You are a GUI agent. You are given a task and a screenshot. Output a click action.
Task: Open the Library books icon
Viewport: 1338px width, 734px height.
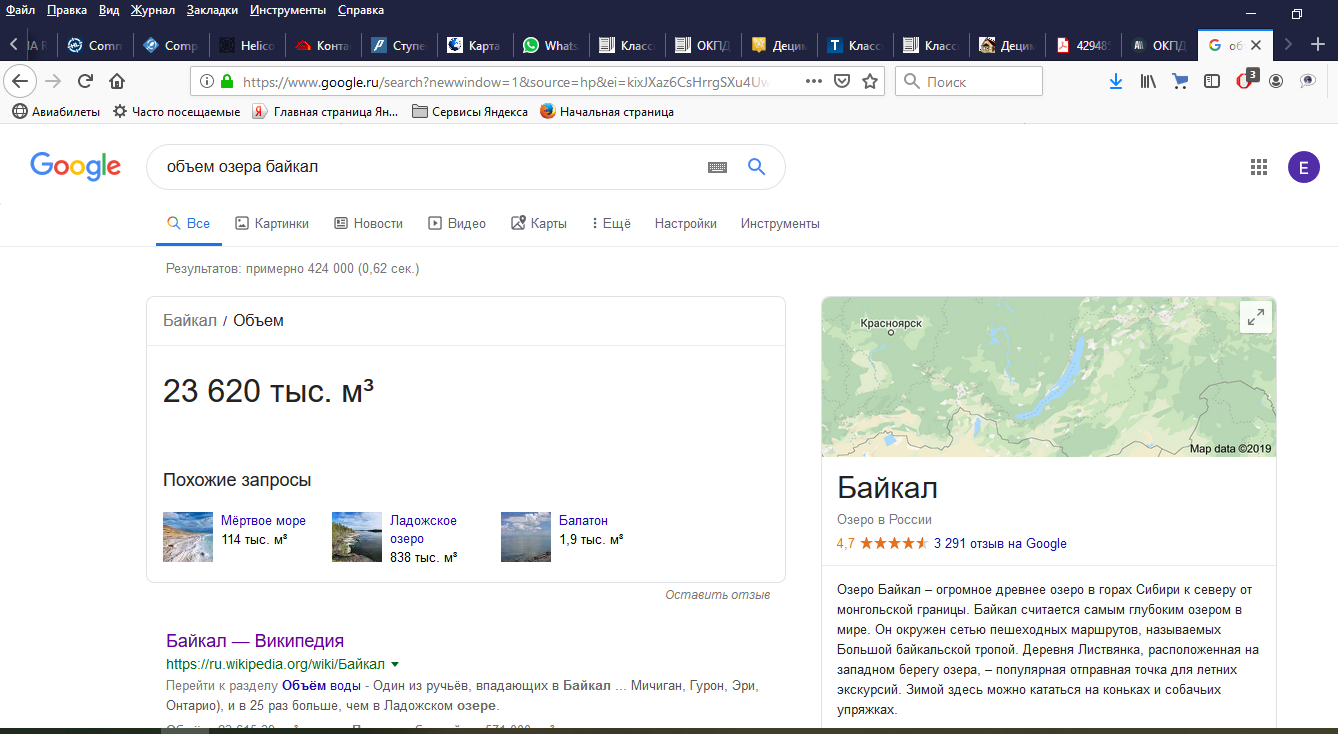(1148, 81)
